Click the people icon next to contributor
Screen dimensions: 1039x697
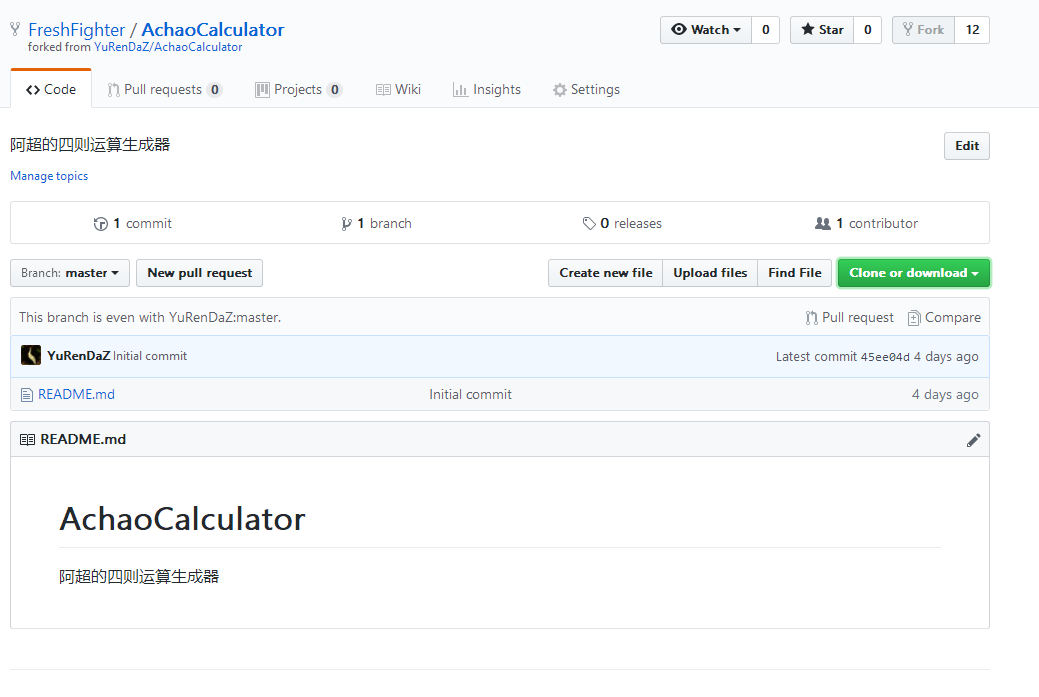(x=822, y=223)
